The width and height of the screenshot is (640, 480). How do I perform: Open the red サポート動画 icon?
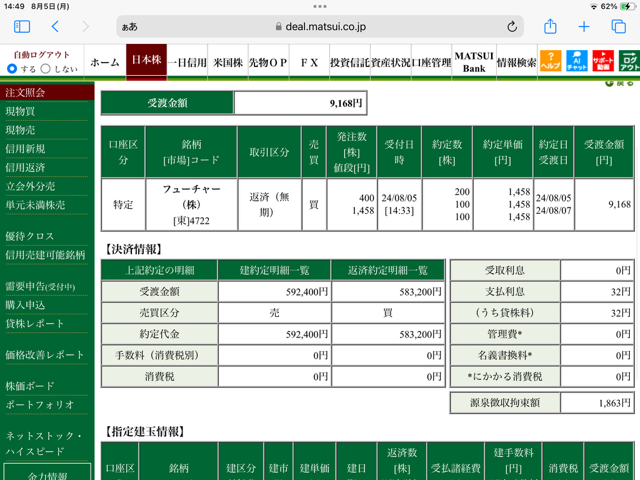pos(603,61)
